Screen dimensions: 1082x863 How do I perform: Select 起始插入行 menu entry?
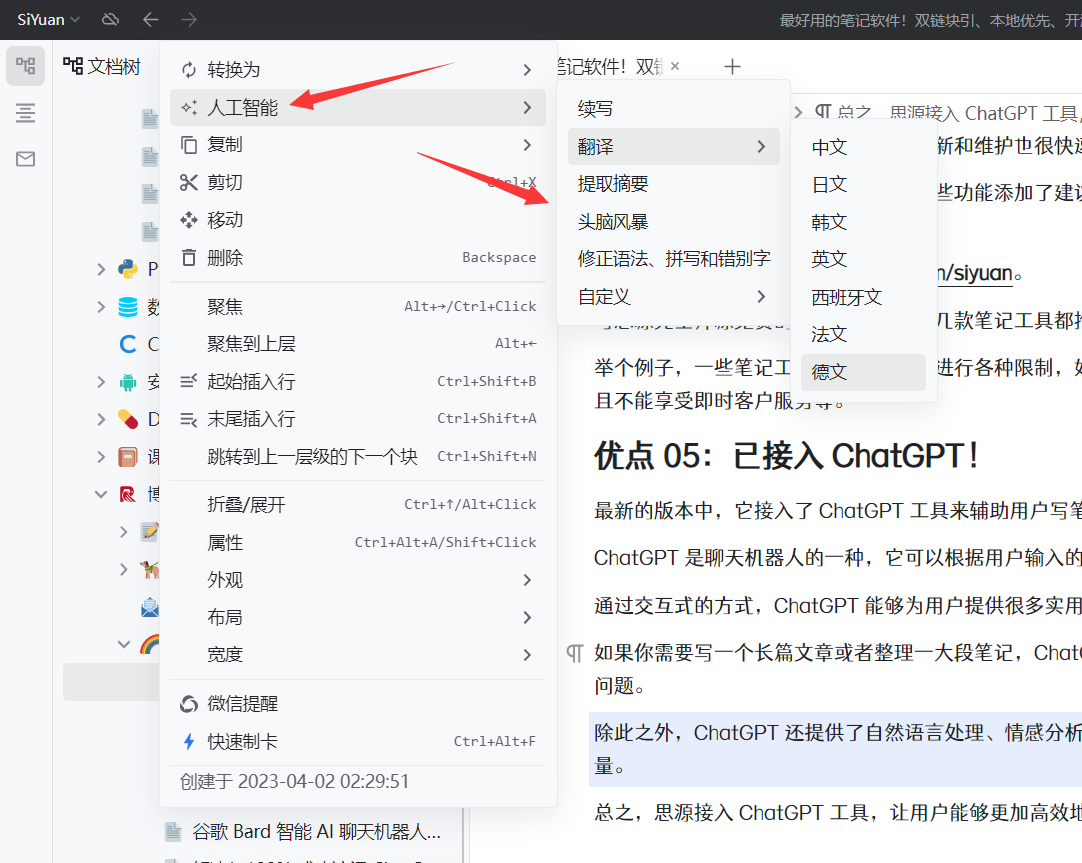click(357, 381)
